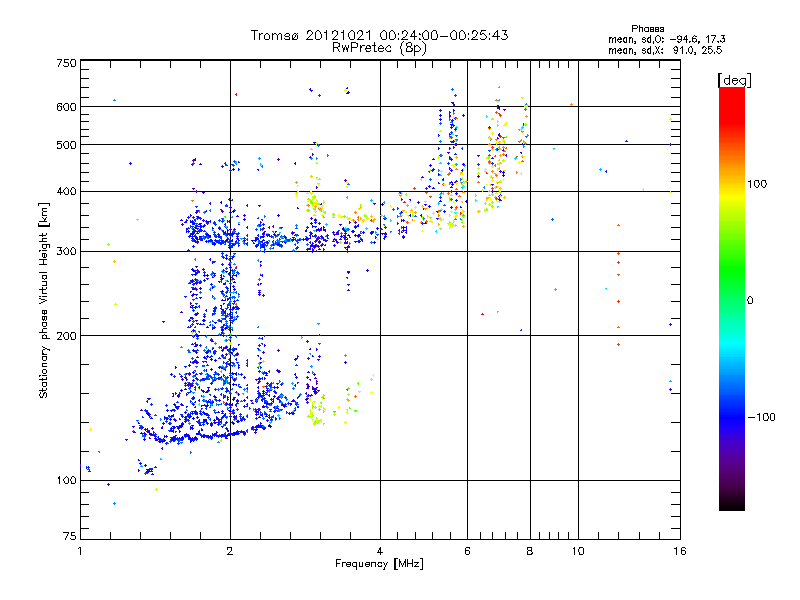
Task: Click the colorbar tick label '100'
Action: point(757,184)
